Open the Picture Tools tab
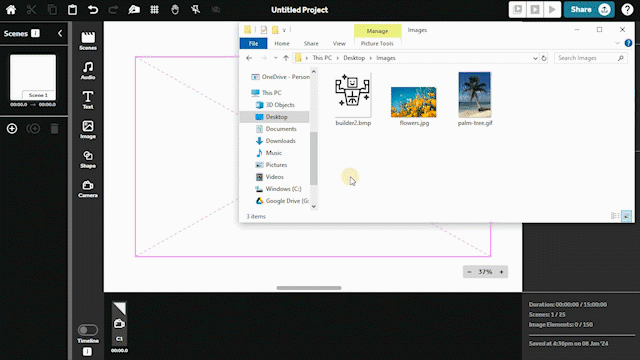This screenshot has width=640, height=360. coord(377,43)
